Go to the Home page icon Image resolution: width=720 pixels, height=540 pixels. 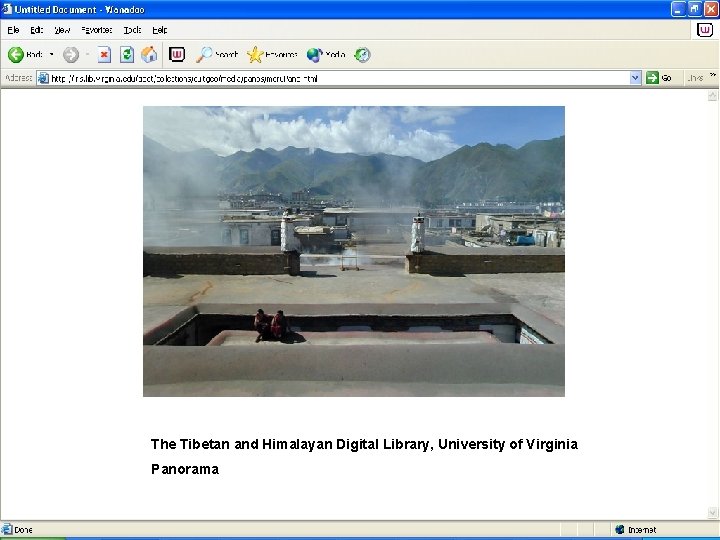click(149, 55)
